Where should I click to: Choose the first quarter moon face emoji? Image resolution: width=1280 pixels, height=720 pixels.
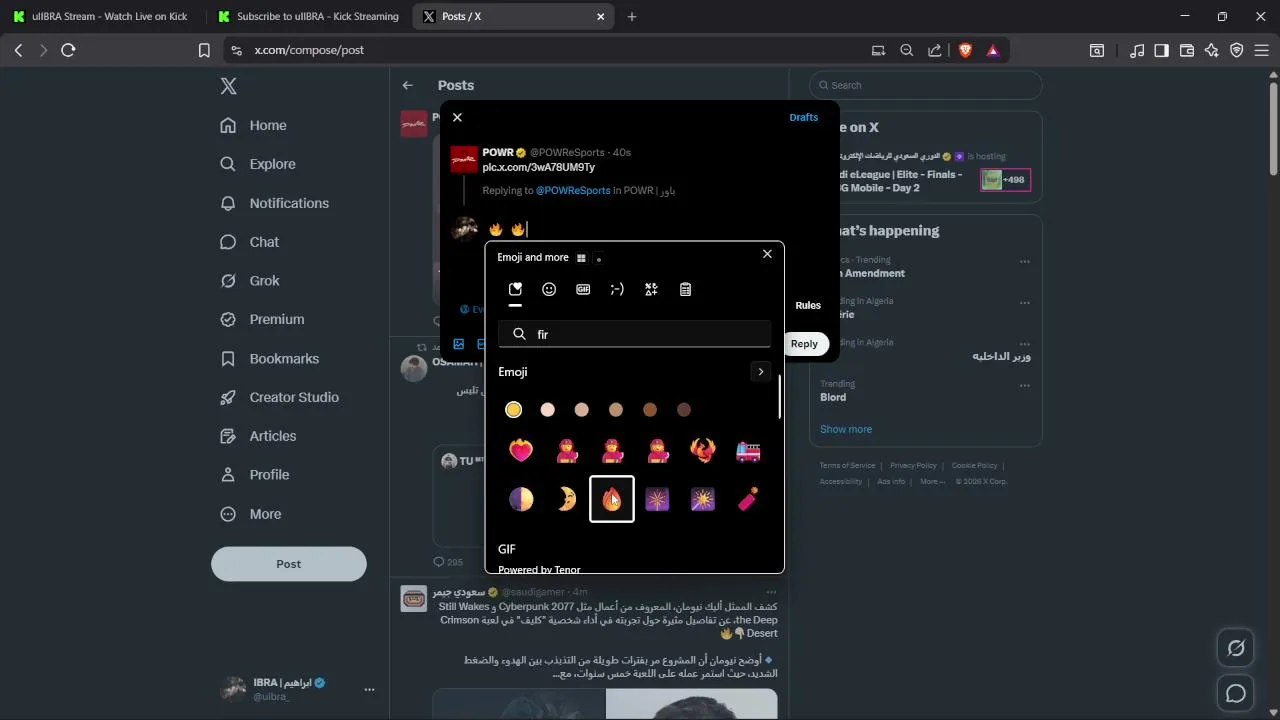[x=567, y=499]
